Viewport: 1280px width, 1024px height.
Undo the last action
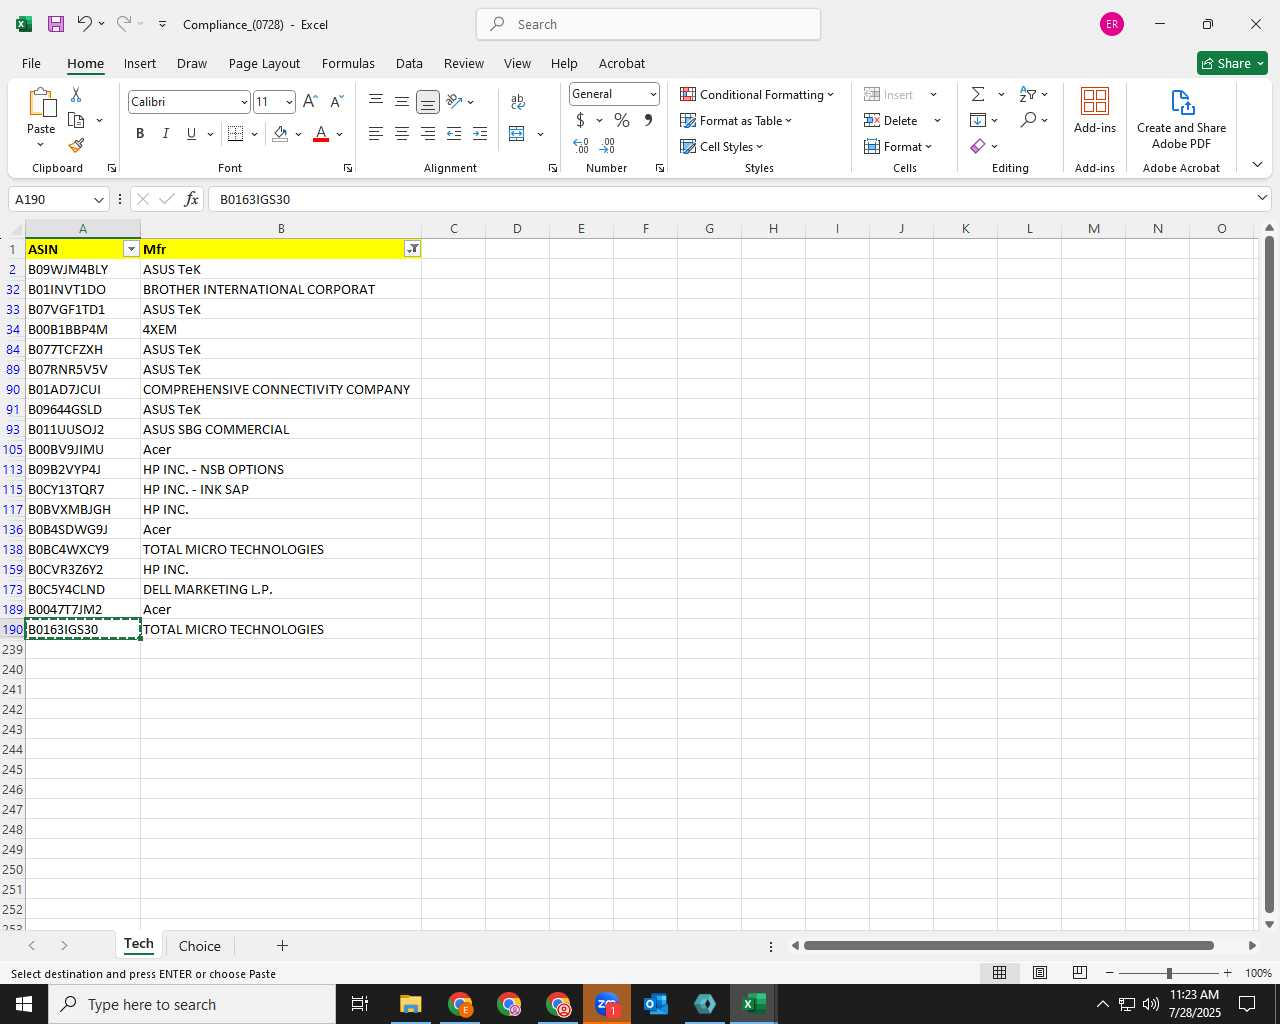click(x=85, y=24)
